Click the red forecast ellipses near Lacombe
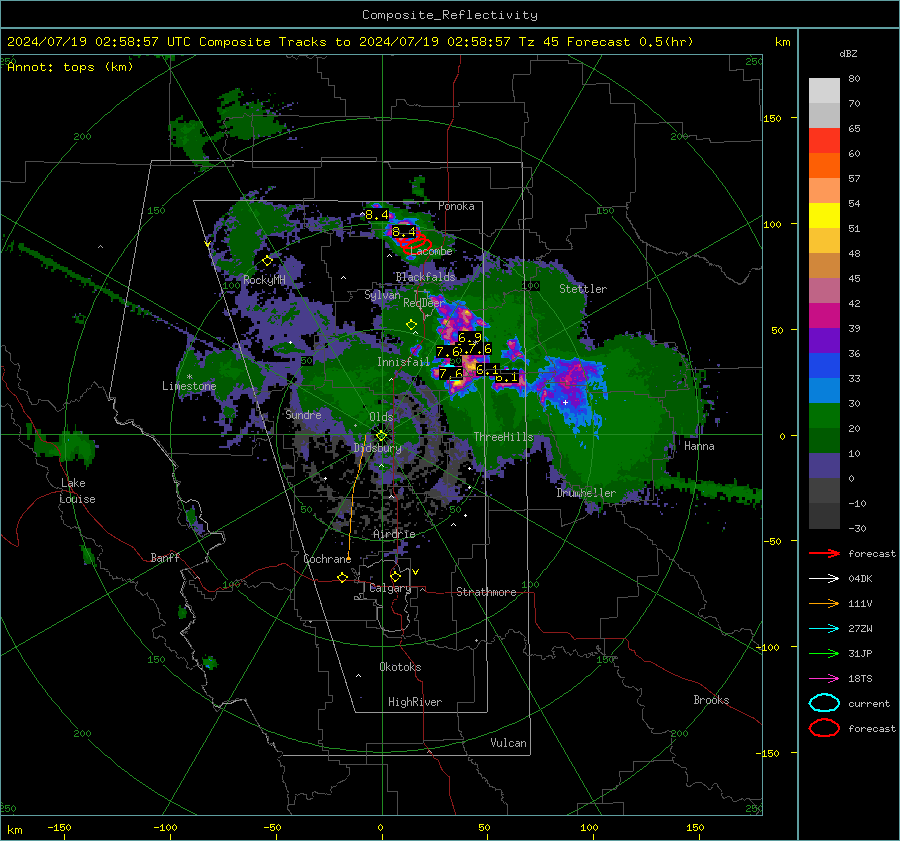The image size is (900, 841). [x=418, y=244]
